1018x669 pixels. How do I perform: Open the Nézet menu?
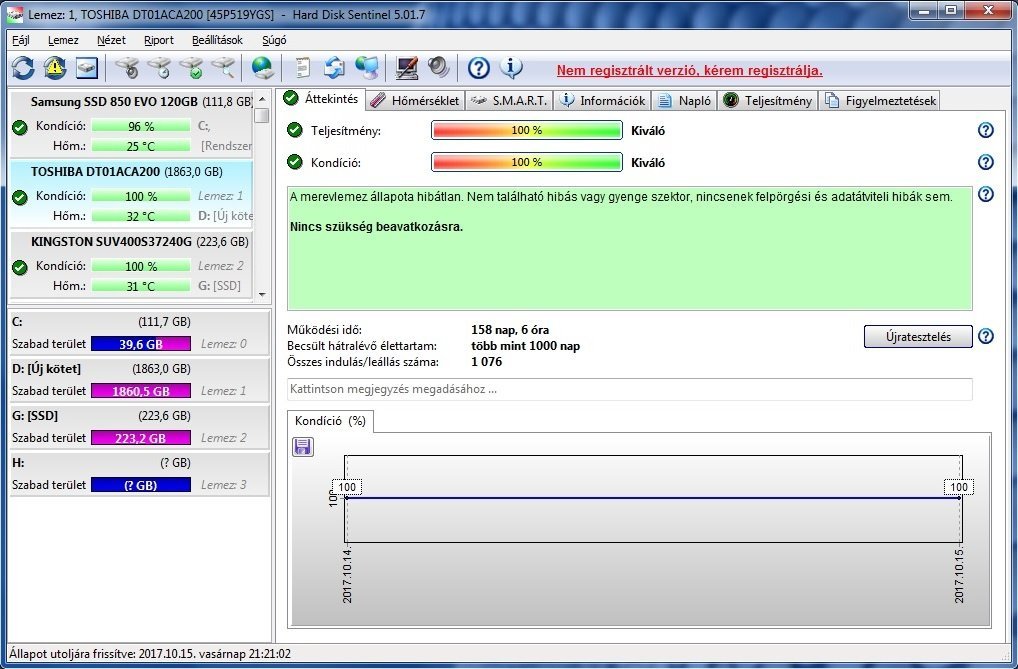coord(111,40)
